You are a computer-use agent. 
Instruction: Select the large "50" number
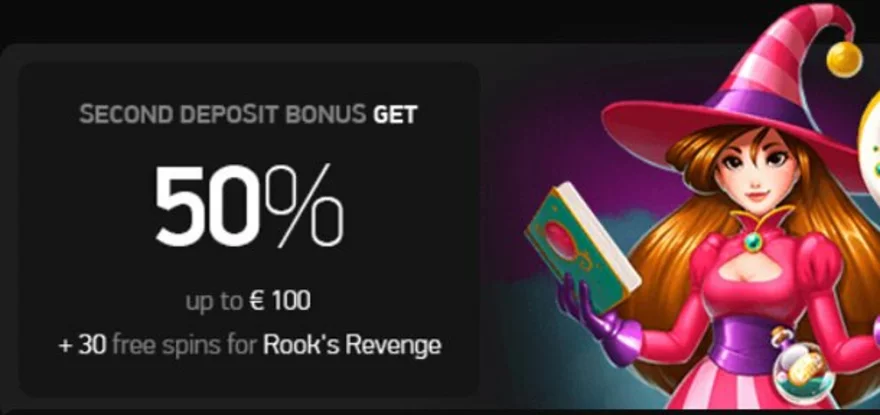206,207
